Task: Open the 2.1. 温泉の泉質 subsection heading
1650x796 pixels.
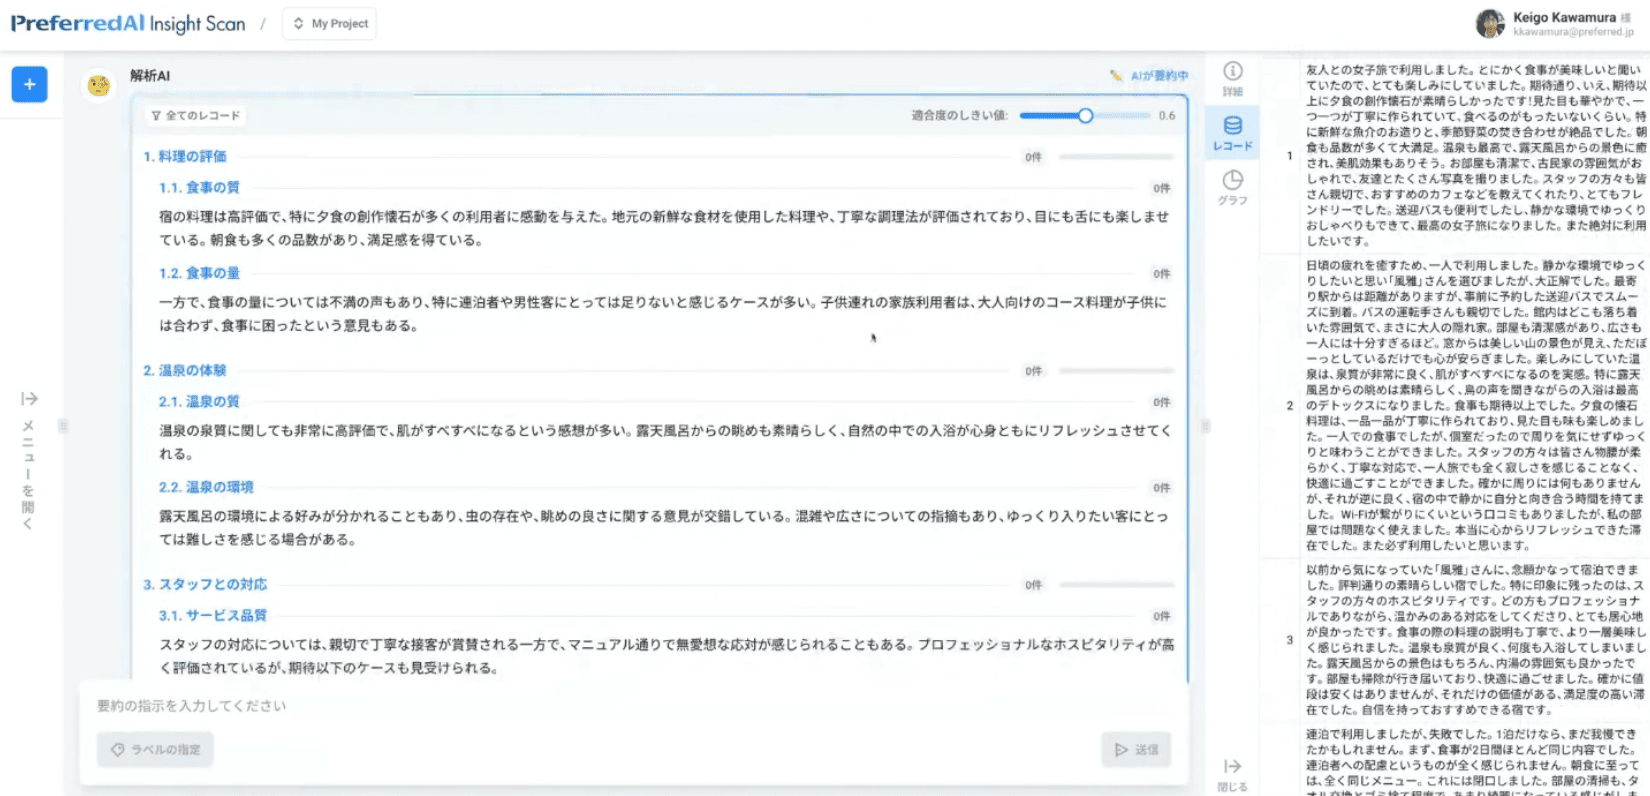Action: point(199,402)
